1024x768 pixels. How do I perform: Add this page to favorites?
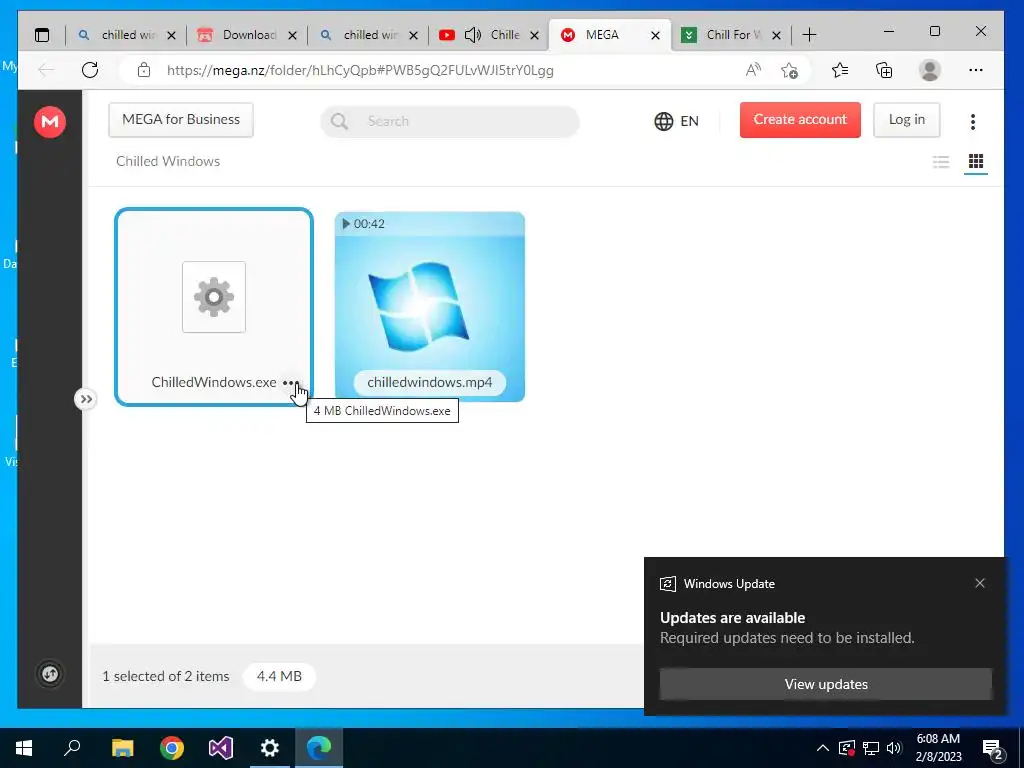pyautogui.click(x=789, y=70)
